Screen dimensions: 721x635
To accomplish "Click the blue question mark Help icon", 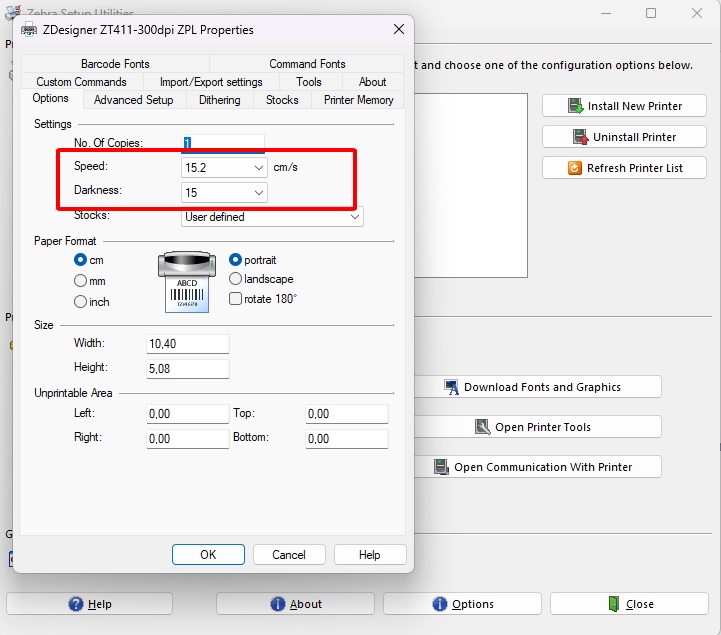I will 76,604.
